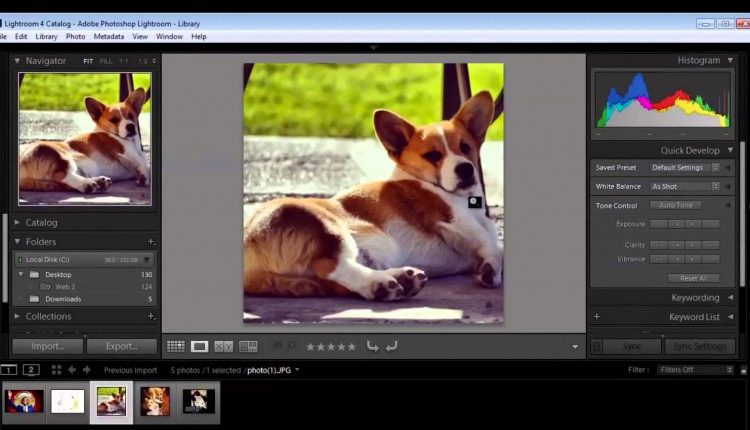Open the Saved Preset Default Settings dropdown

pos(684,167)
